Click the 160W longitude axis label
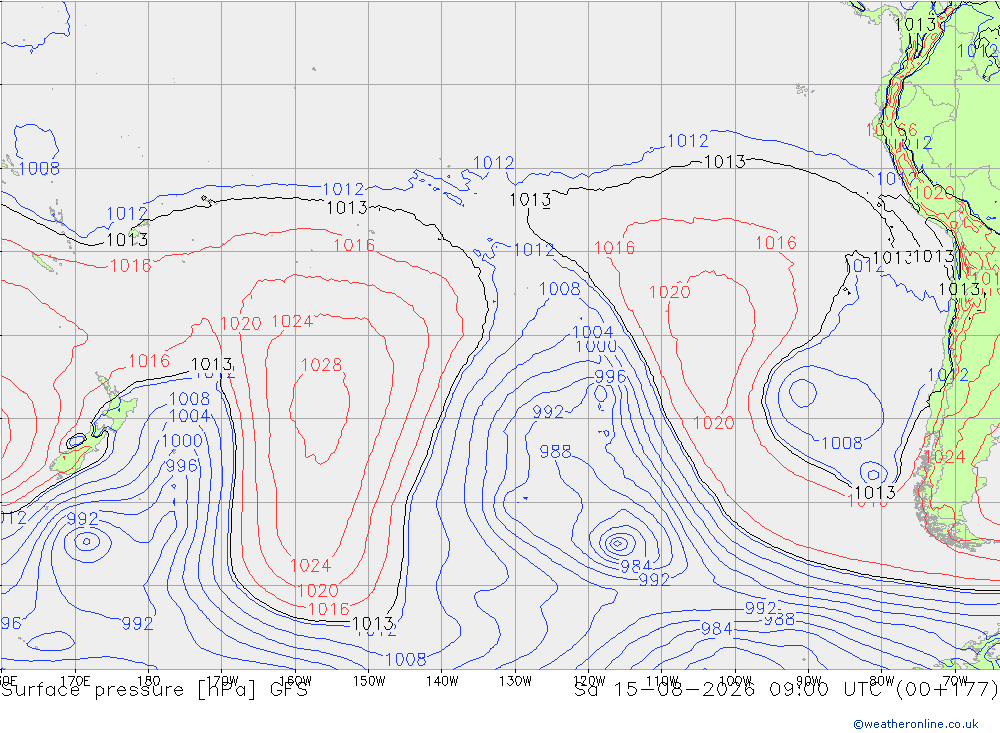The image size is (1000, 733). 295,681
